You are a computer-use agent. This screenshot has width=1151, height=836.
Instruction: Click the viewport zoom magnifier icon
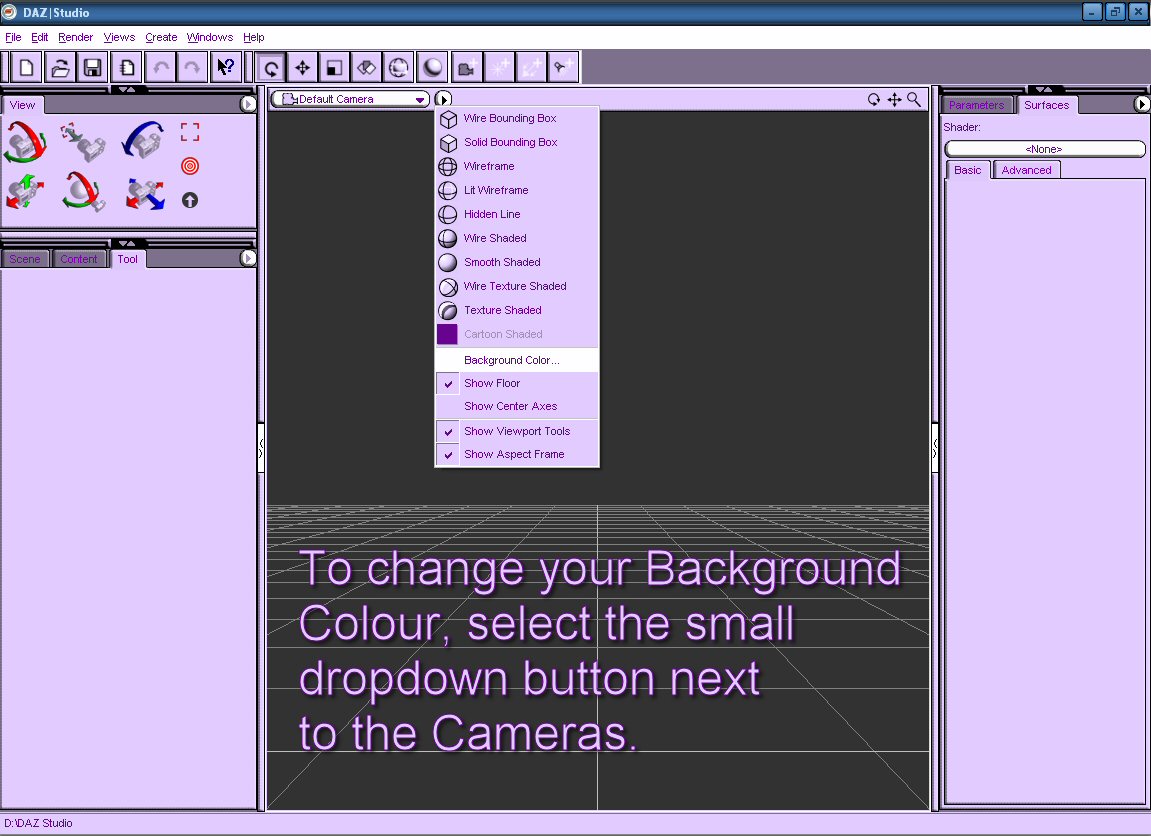tap(914, 99)
